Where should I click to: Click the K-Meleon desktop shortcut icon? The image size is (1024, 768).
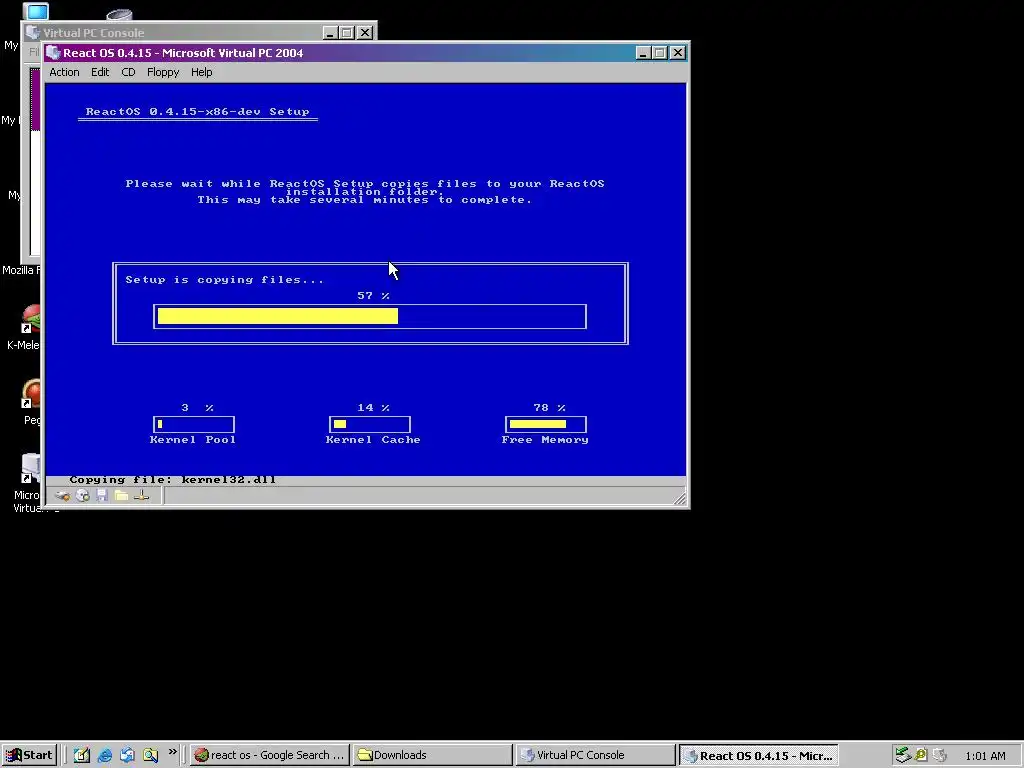tap(31, 319)
